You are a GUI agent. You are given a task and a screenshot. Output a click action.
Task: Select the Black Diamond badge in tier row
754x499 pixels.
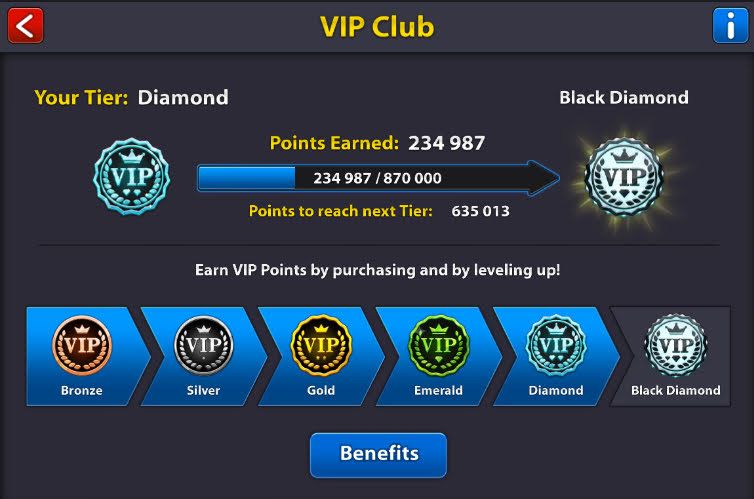coord(676,345)
